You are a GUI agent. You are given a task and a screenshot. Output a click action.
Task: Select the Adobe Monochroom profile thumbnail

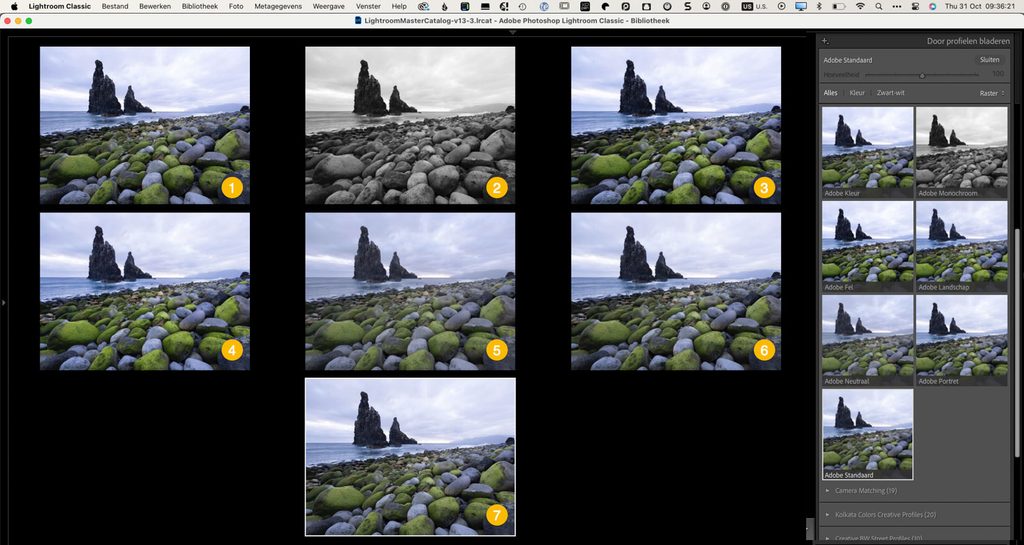coord(961,152)
